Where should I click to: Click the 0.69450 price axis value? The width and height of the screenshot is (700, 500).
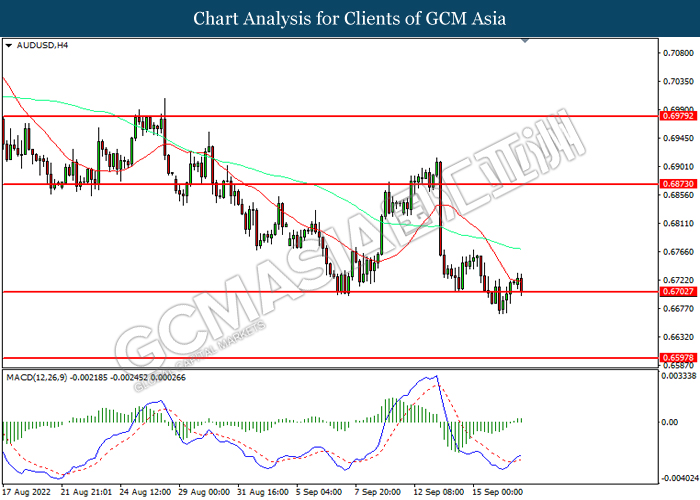(679, 138)
